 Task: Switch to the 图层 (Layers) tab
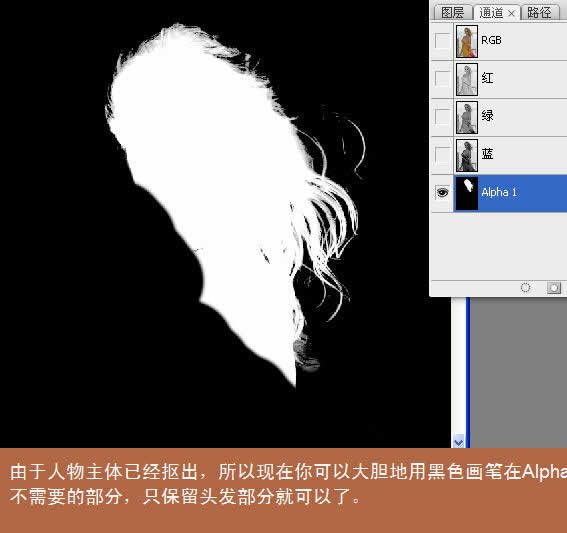(453, 13)
